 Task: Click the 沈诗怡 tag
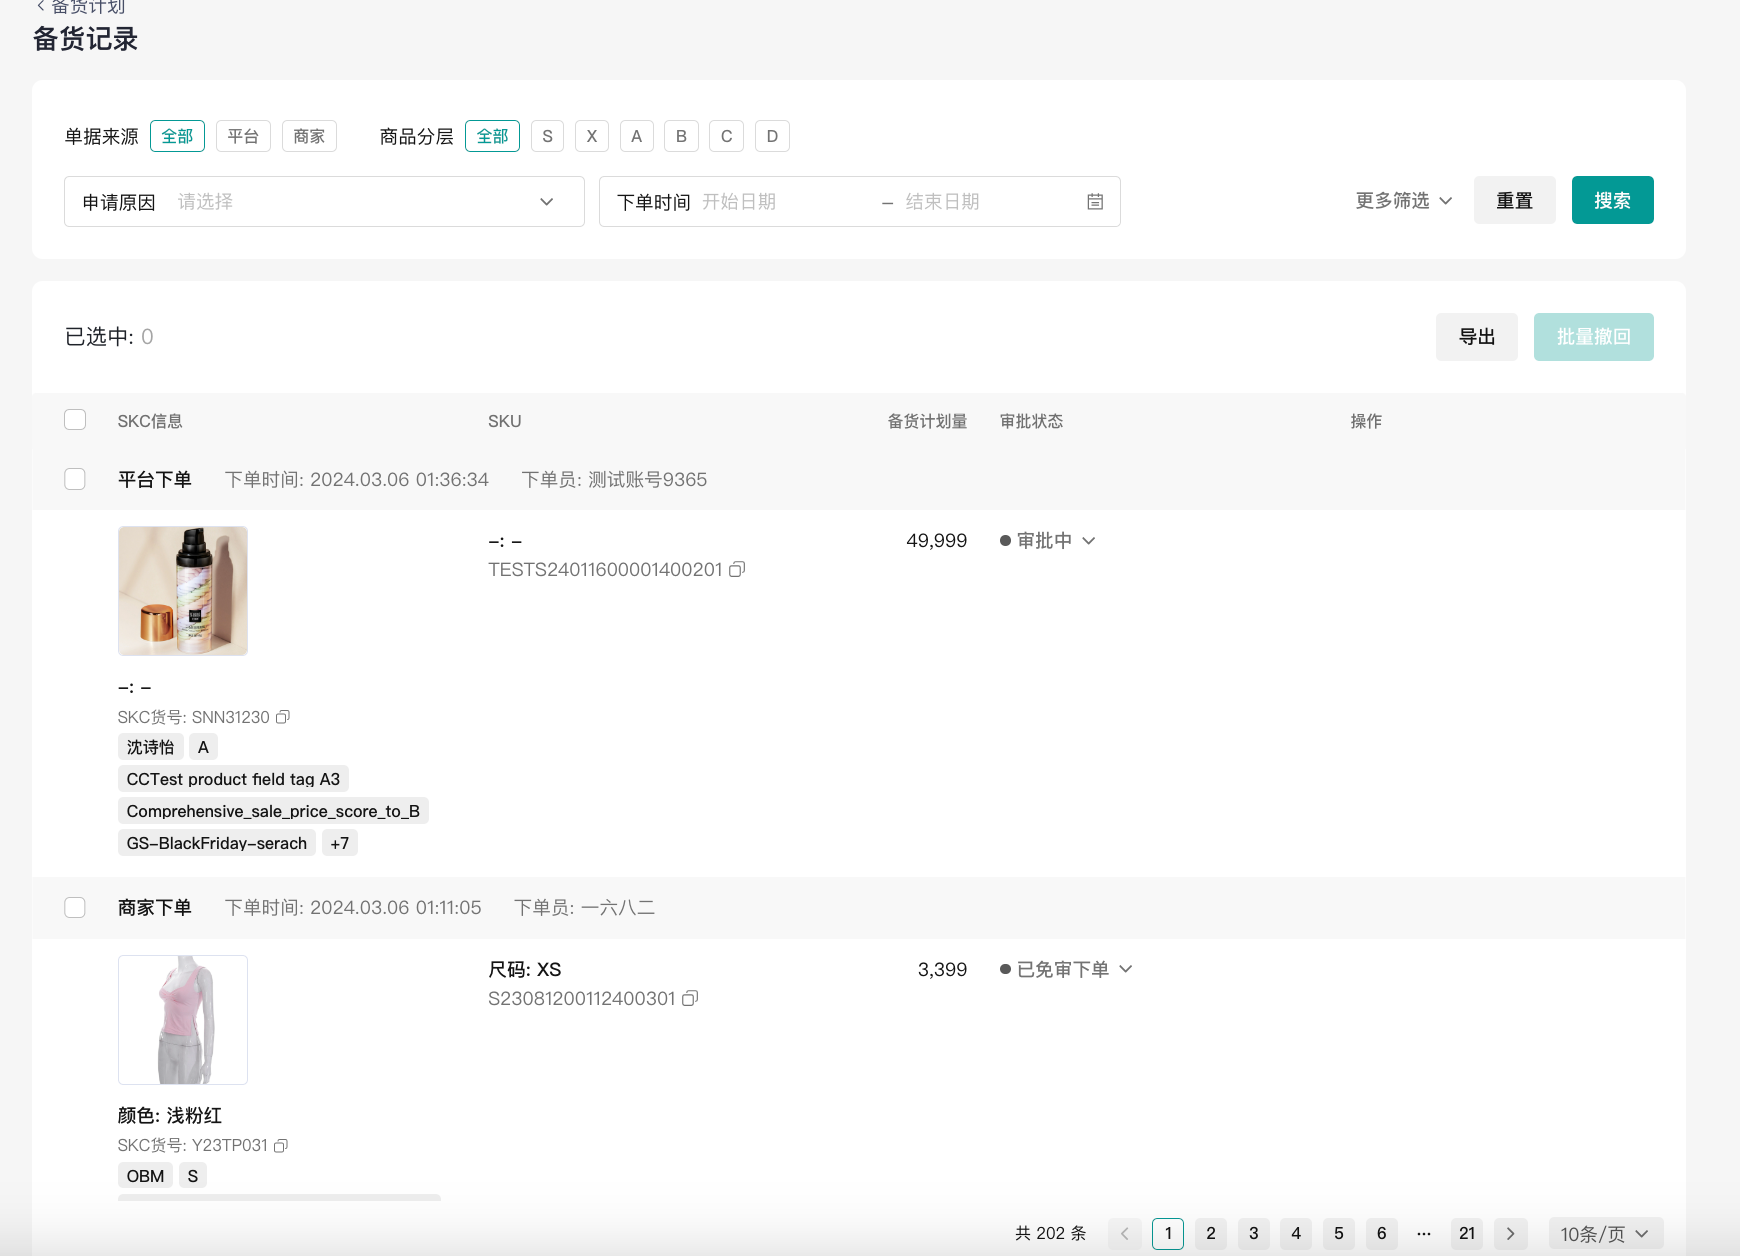150,747
